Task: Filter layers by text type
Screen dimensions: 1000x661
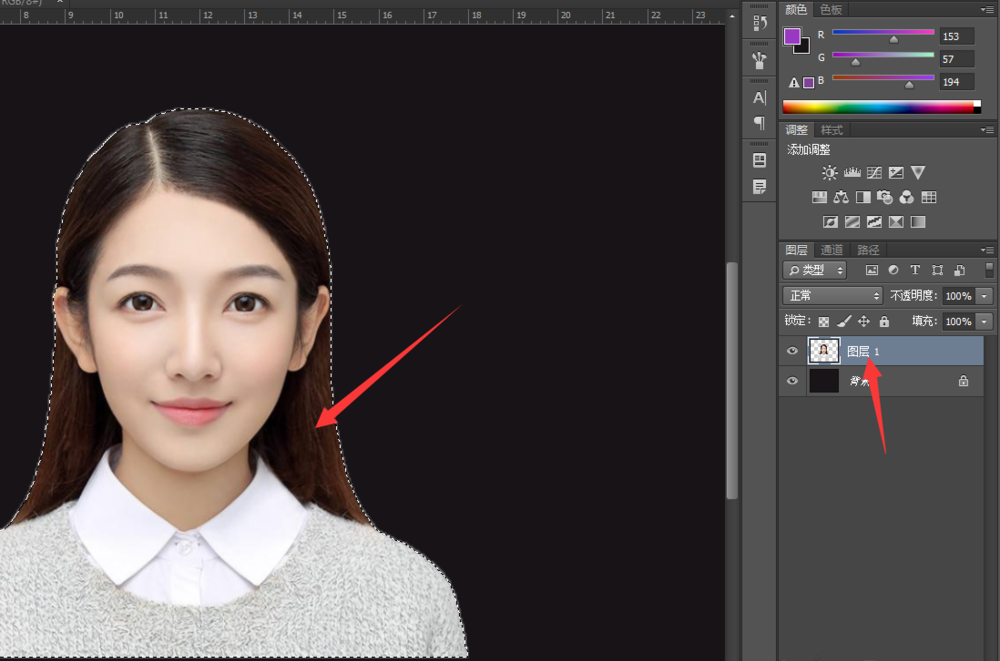Action: [915, 270]
